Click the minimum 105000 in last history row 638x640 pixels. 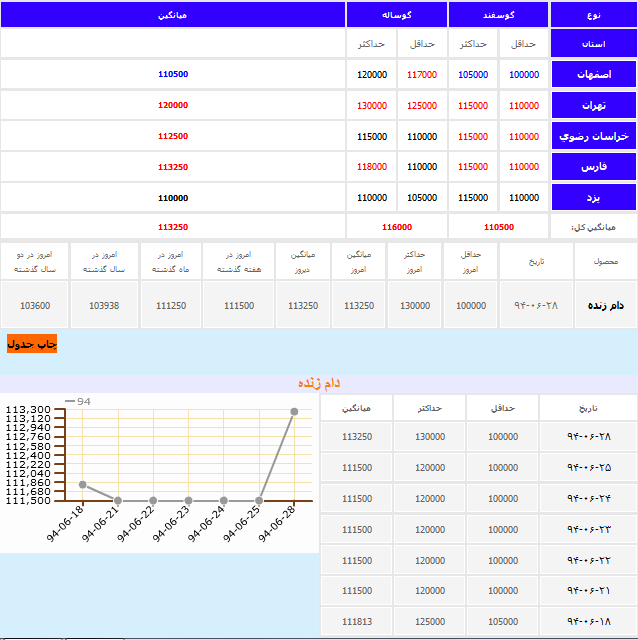tap(503, 622)
